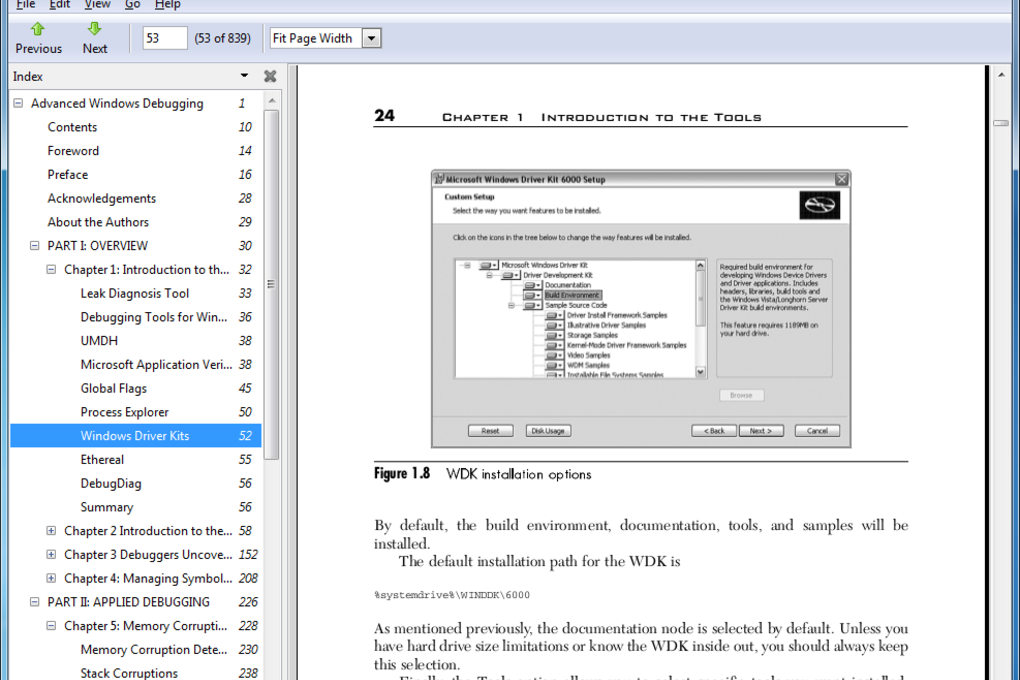
Task: Go to the next page with the down arrow
Action: click(94, 29)
